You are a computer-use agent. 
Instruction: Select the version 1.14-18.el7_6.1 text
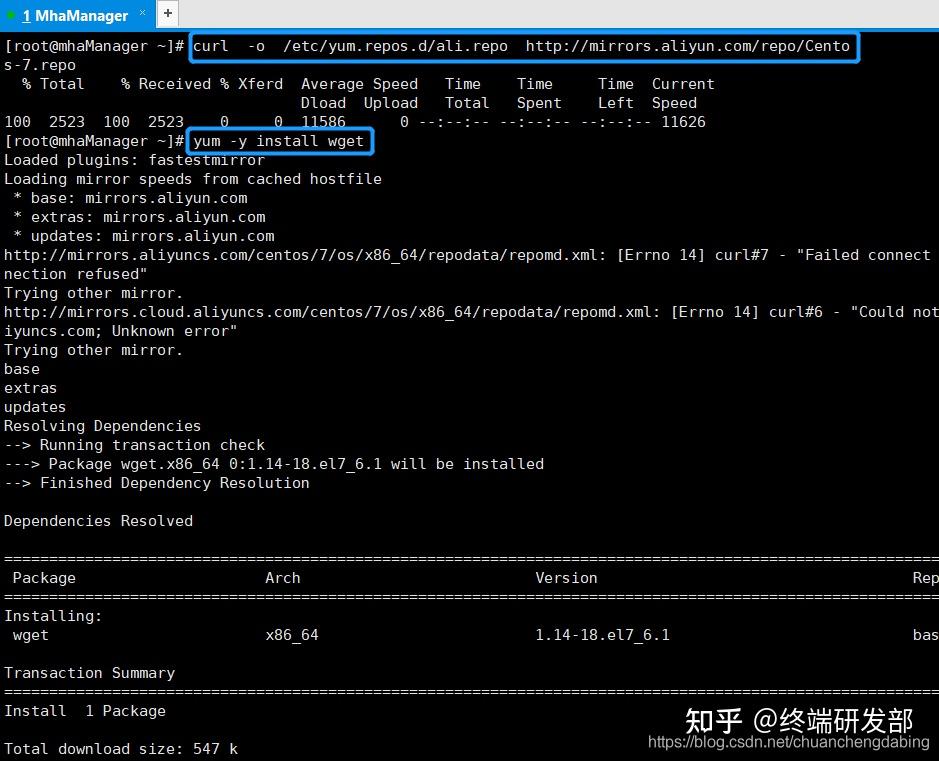(x=603, y=635)
